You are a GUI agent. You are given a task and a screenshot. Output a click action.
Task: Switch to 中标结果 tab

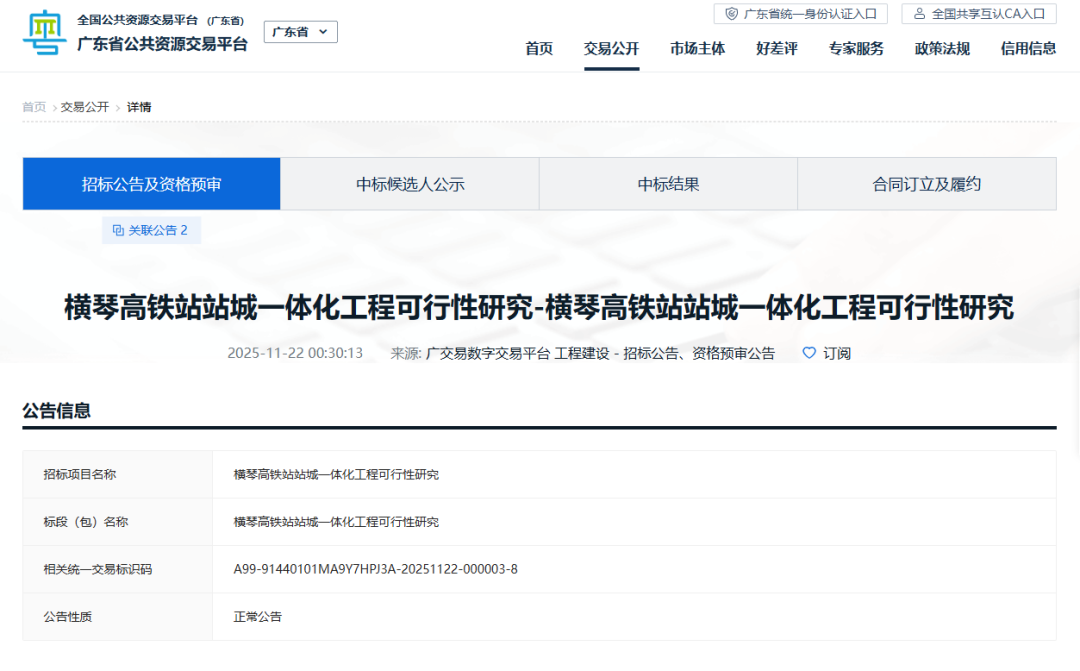pos(668,184)
